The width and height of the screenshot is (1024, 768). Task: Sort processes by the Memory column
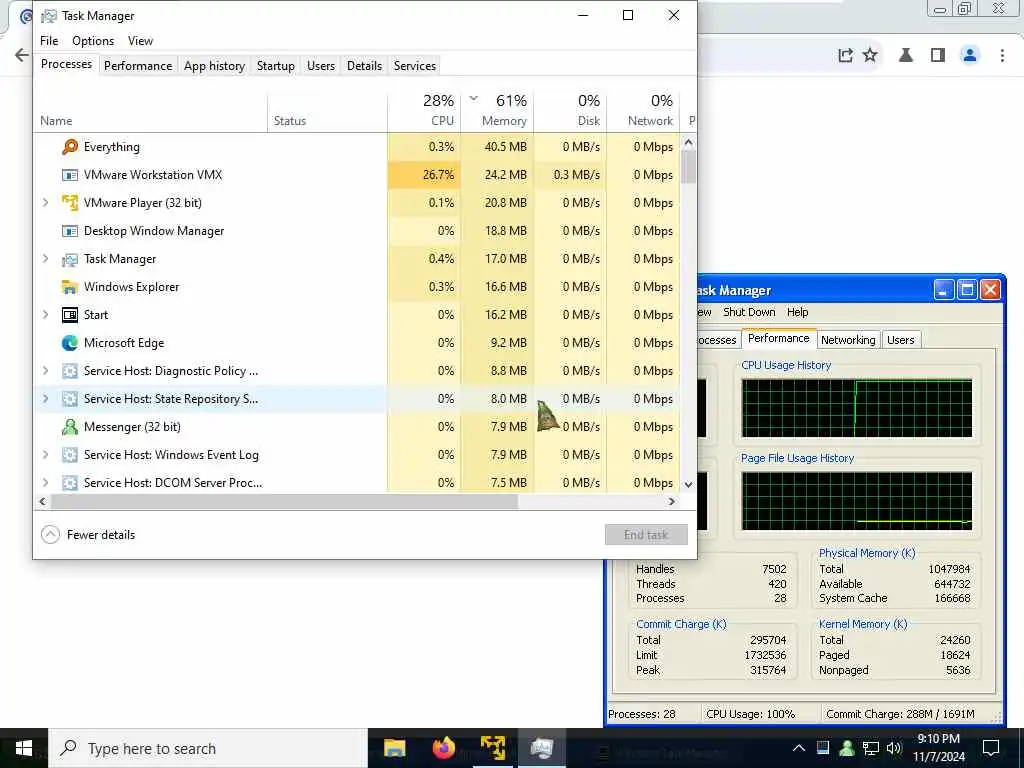[498, 110]
